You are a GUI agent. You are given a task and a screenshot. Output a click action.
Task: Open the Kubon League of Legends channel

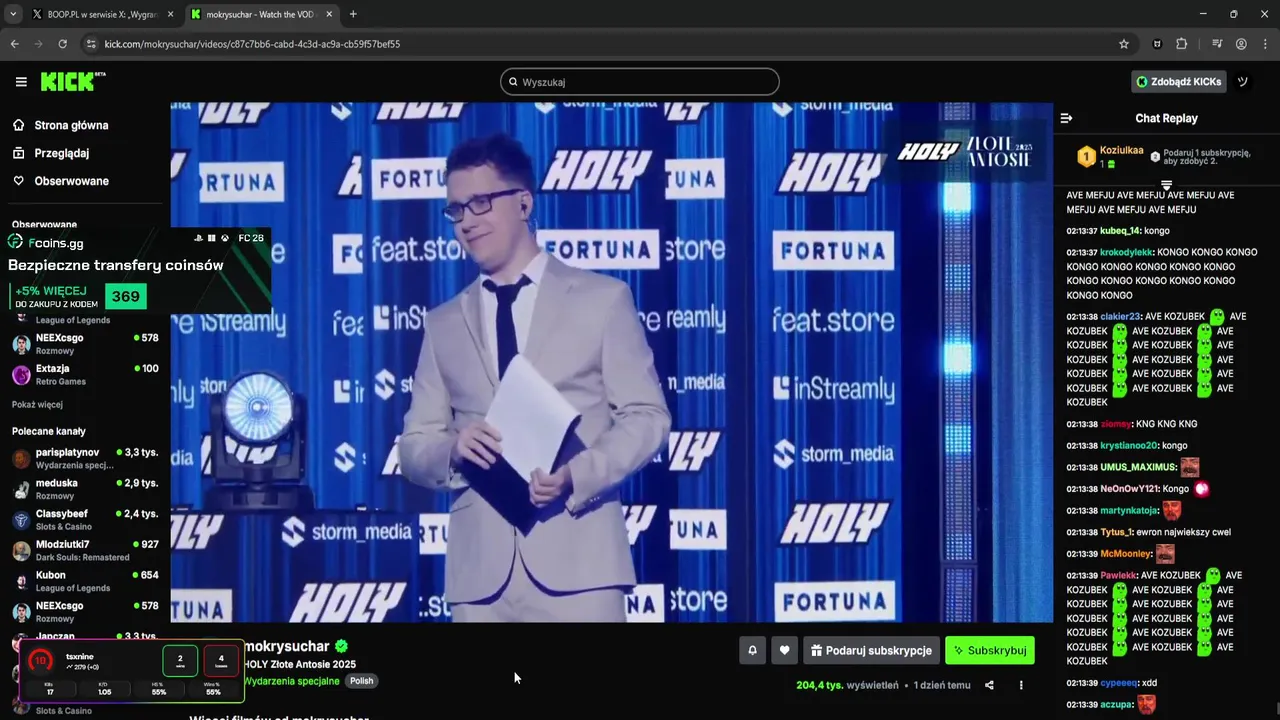85,581
